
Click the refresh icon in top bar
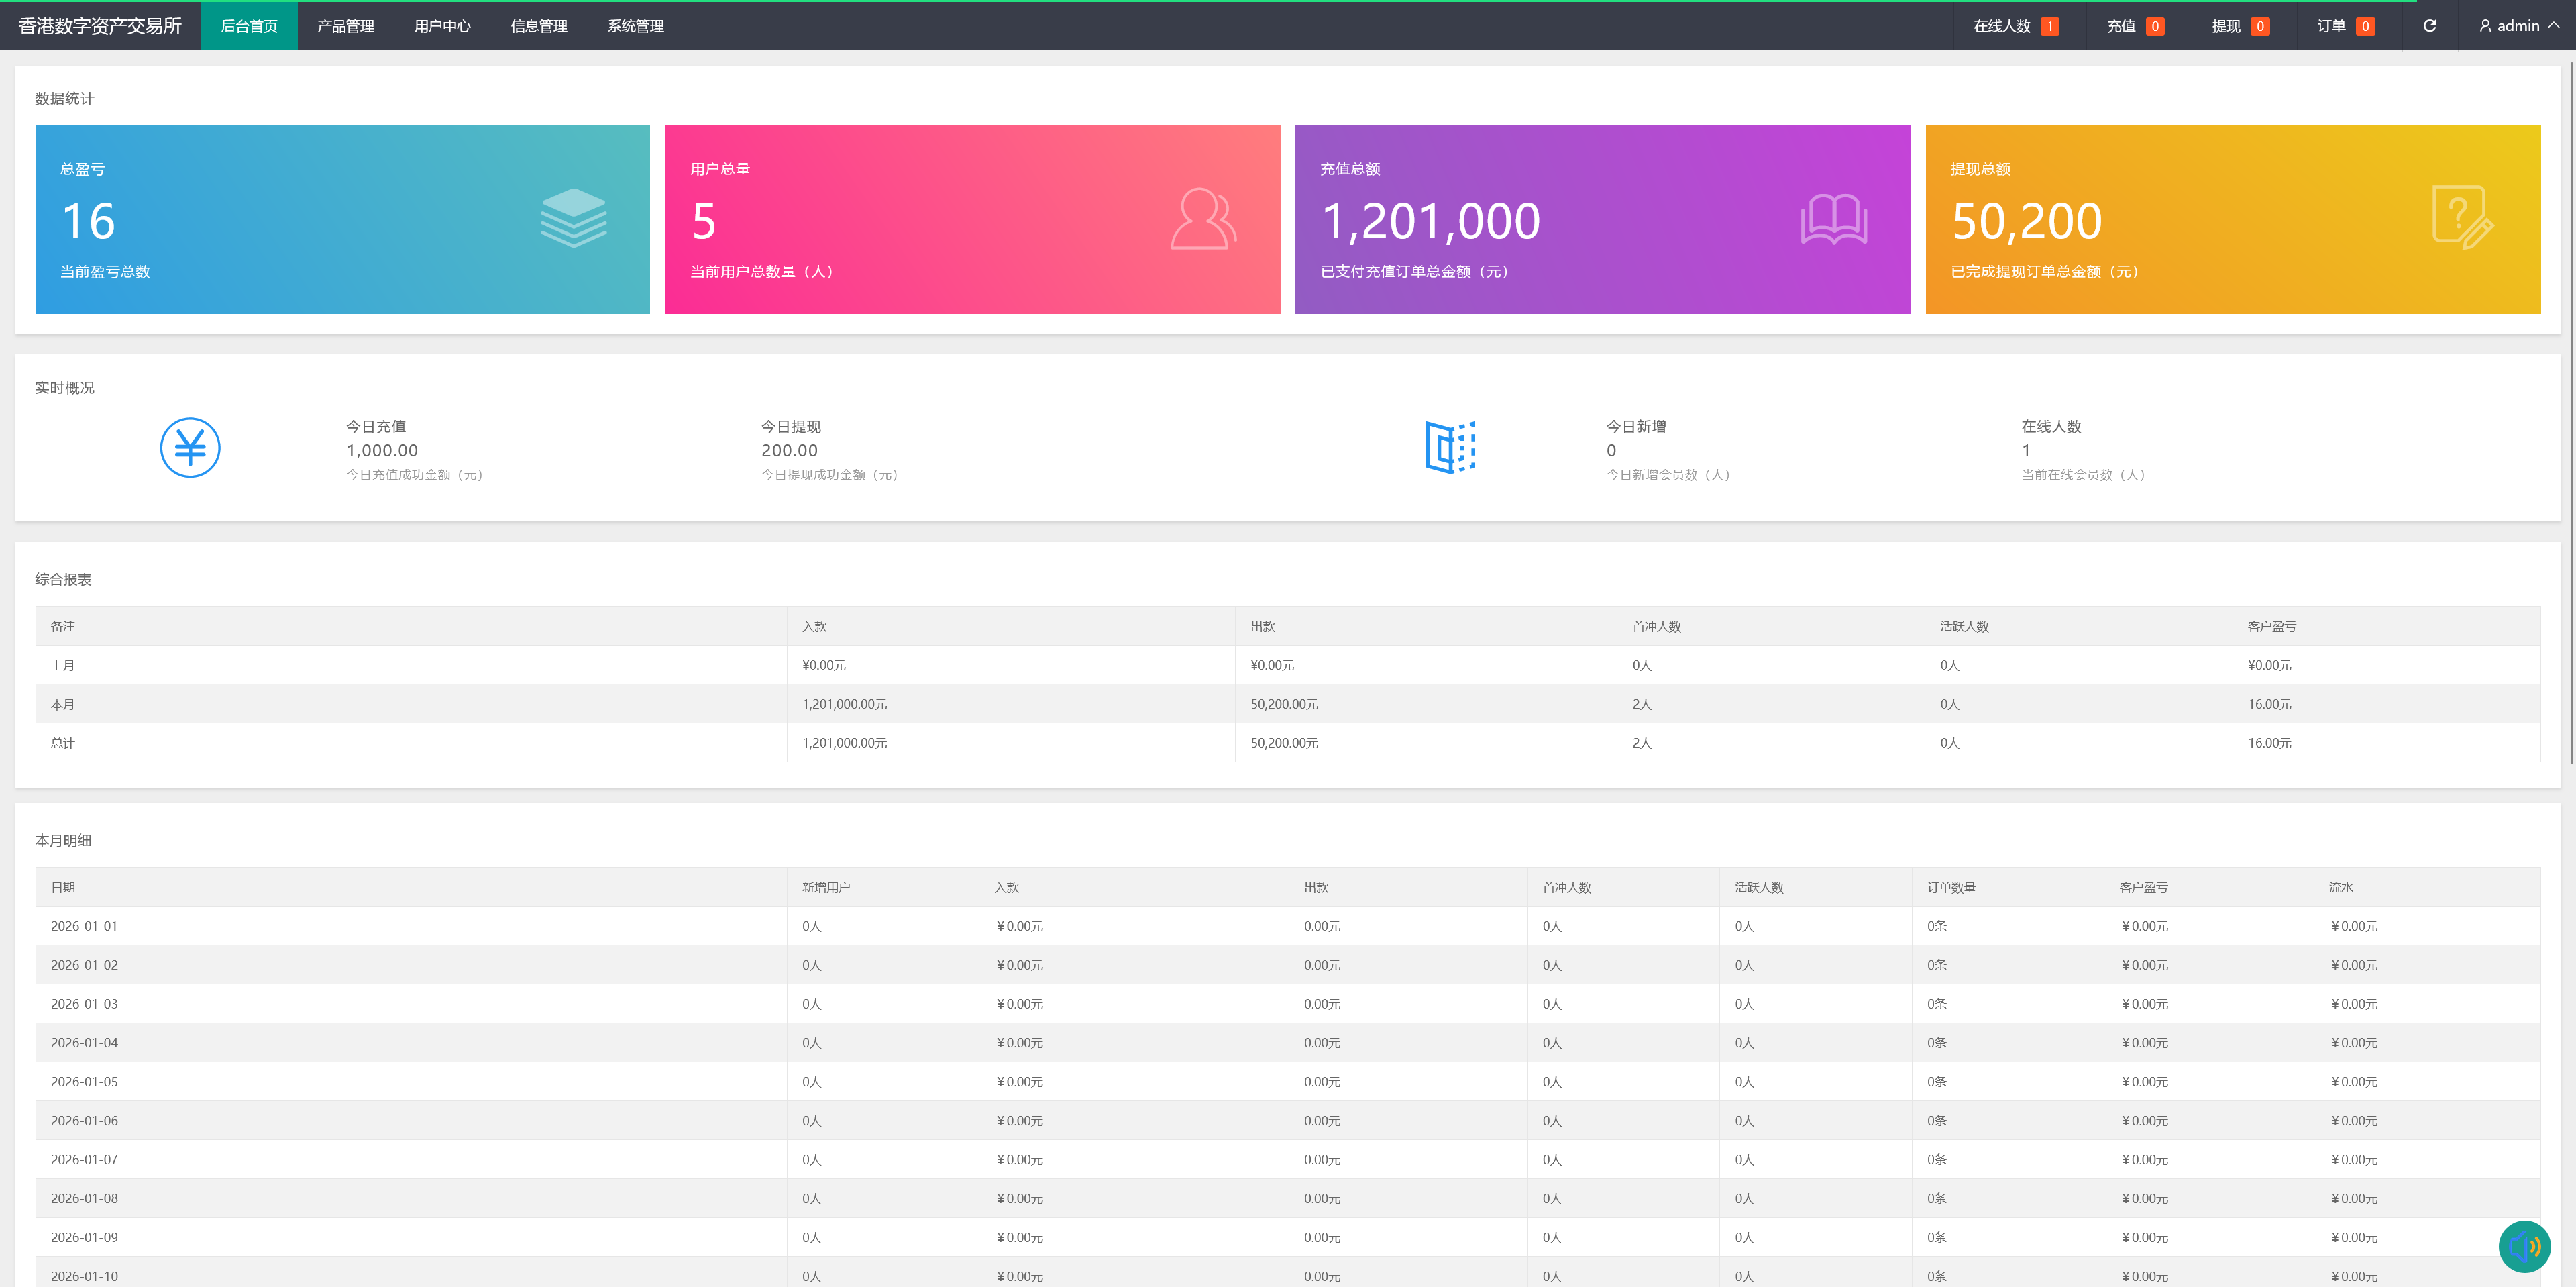2429,26
